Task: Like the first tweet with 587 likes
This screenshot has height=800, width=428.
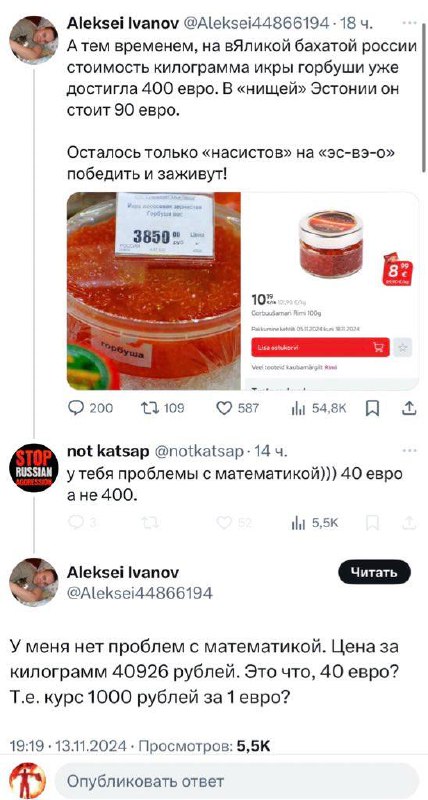Action: 237,408
